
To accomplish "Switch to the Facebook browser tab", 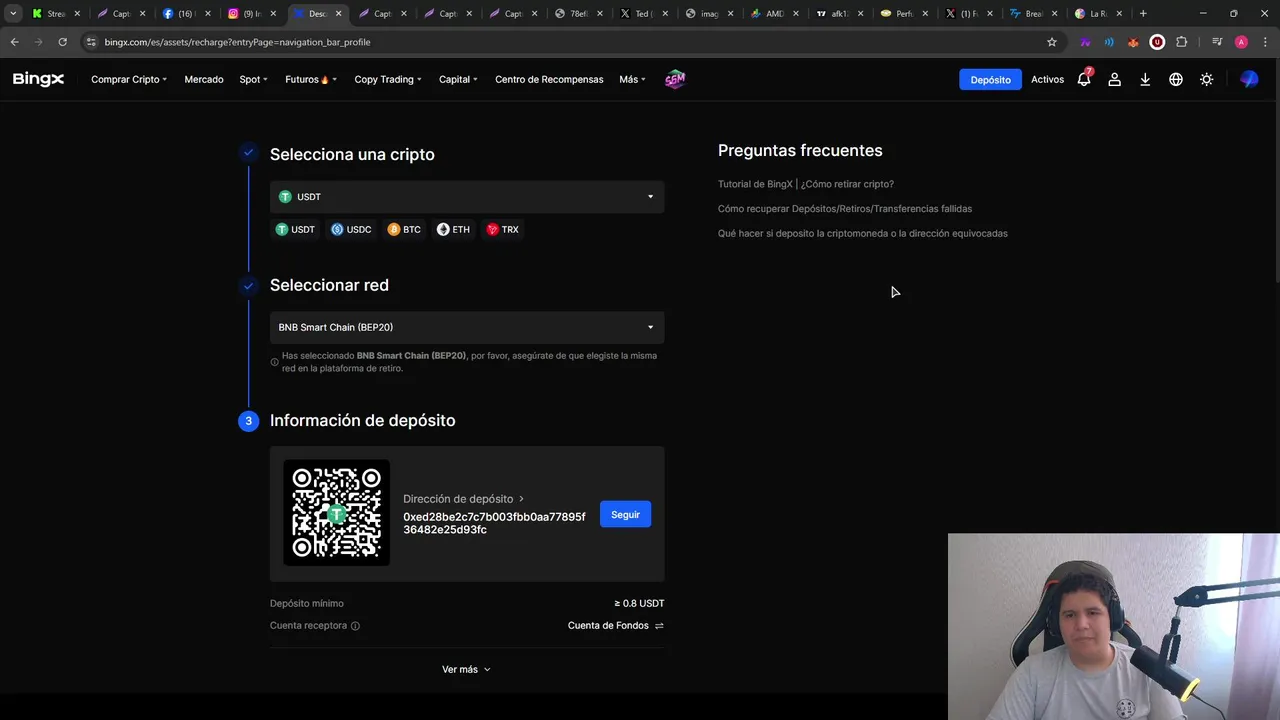I will [186, 14].
